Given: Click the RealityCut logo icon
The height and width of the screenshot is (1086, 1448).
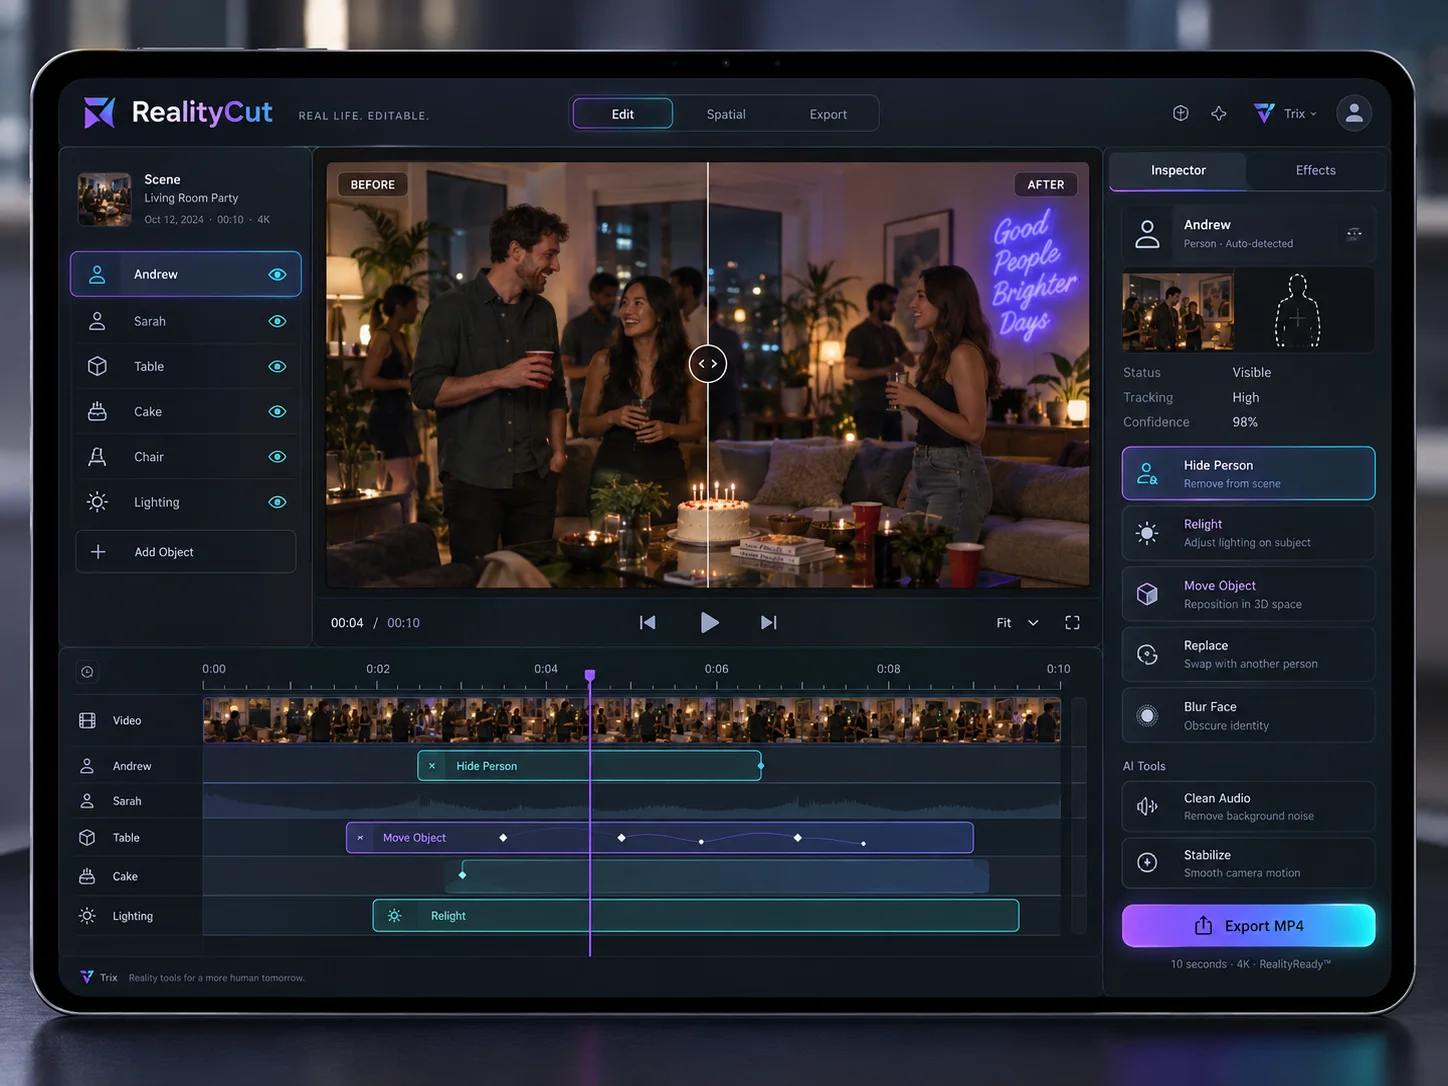Looking at the screenshot, I should 99,113.
